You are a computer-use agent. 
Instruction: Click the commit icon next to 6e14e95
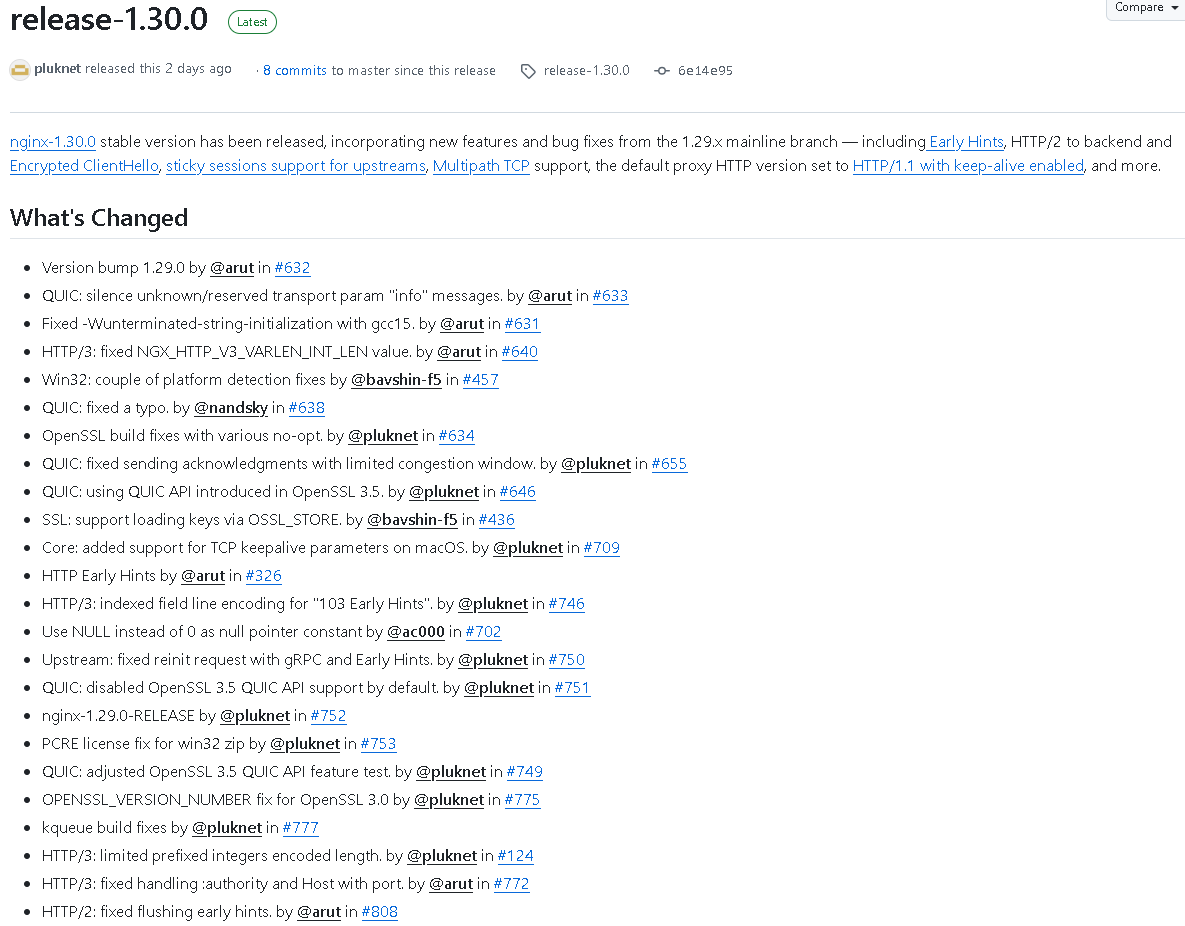[660, 71]
